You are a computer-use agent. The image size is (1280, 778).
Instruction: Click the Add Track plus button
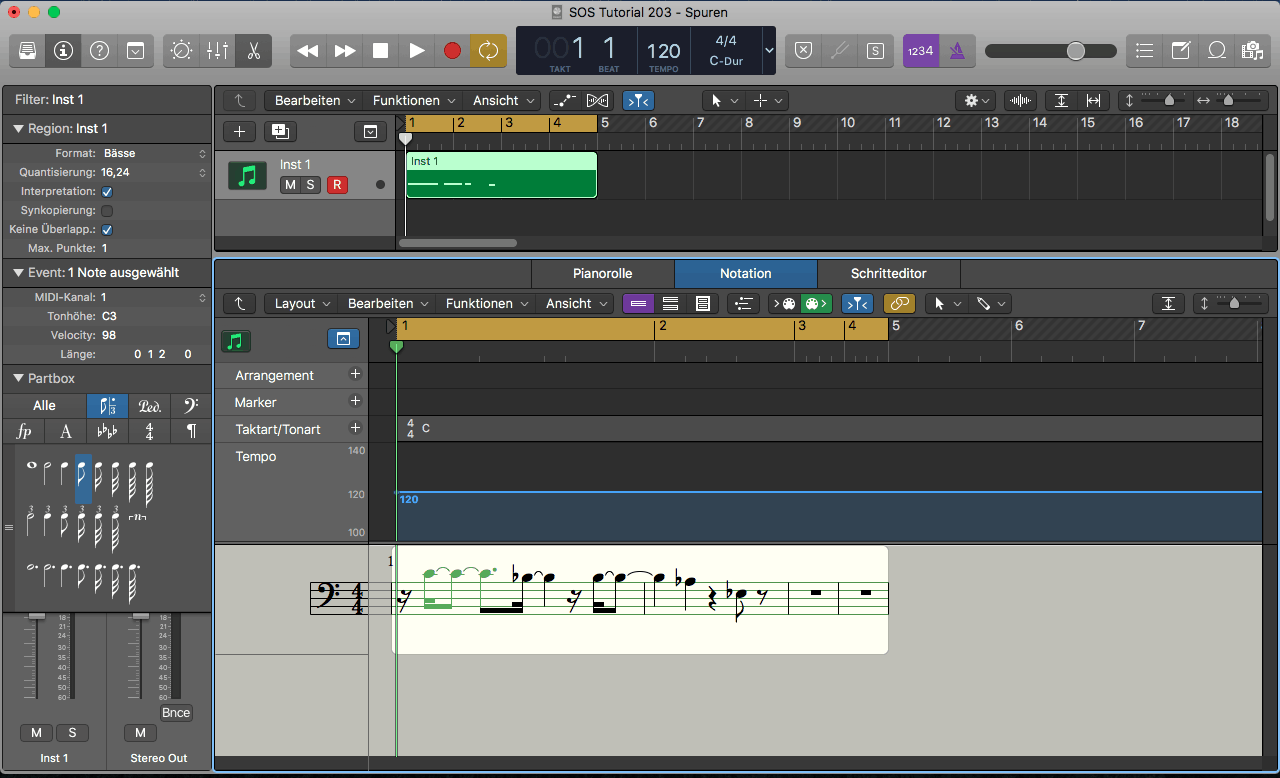point(238,131)
